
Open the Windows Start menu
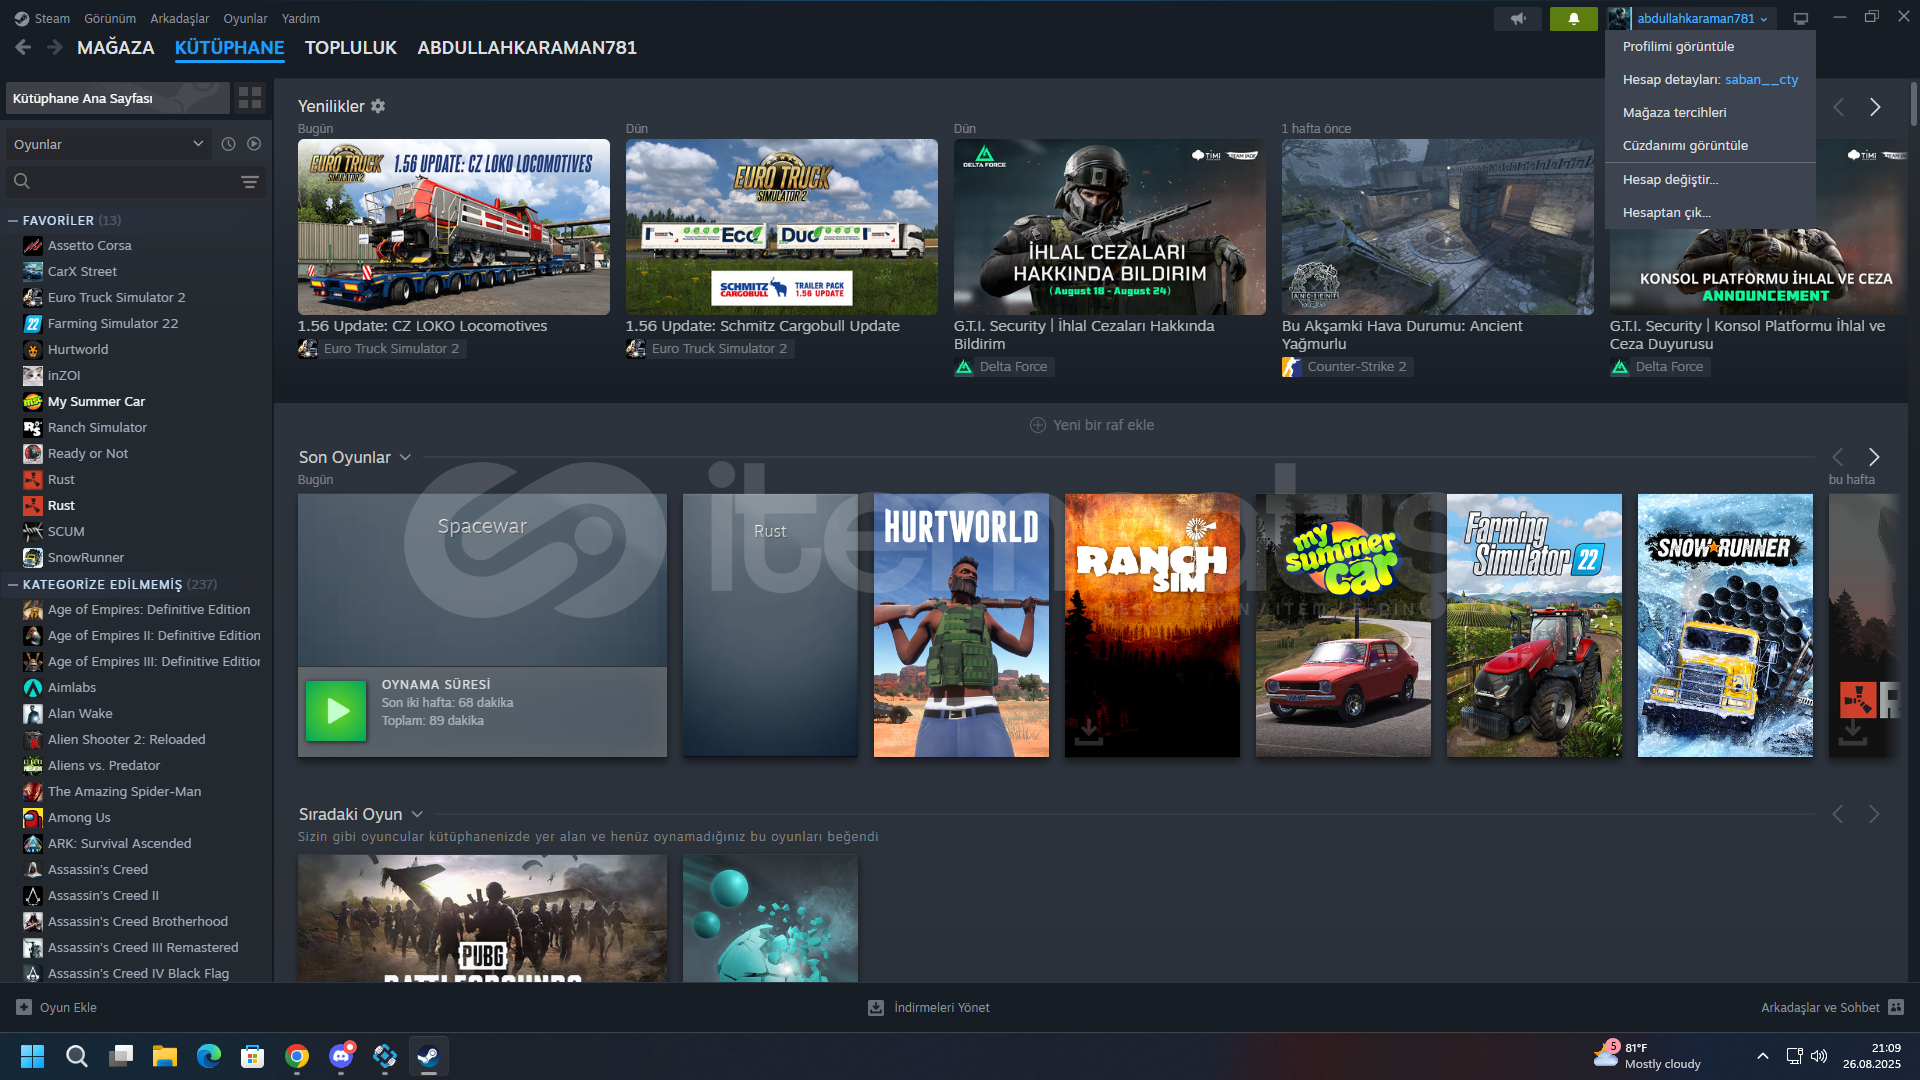pyautogui.click(x=33, y=1056)
